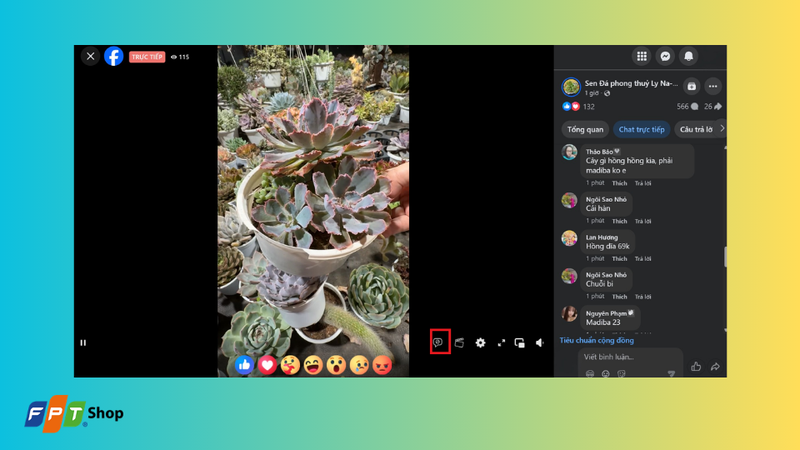Viewport: 800px width, 450px height.
Task: Click the public globe privacy icon
Action: [x=607, y=93]
